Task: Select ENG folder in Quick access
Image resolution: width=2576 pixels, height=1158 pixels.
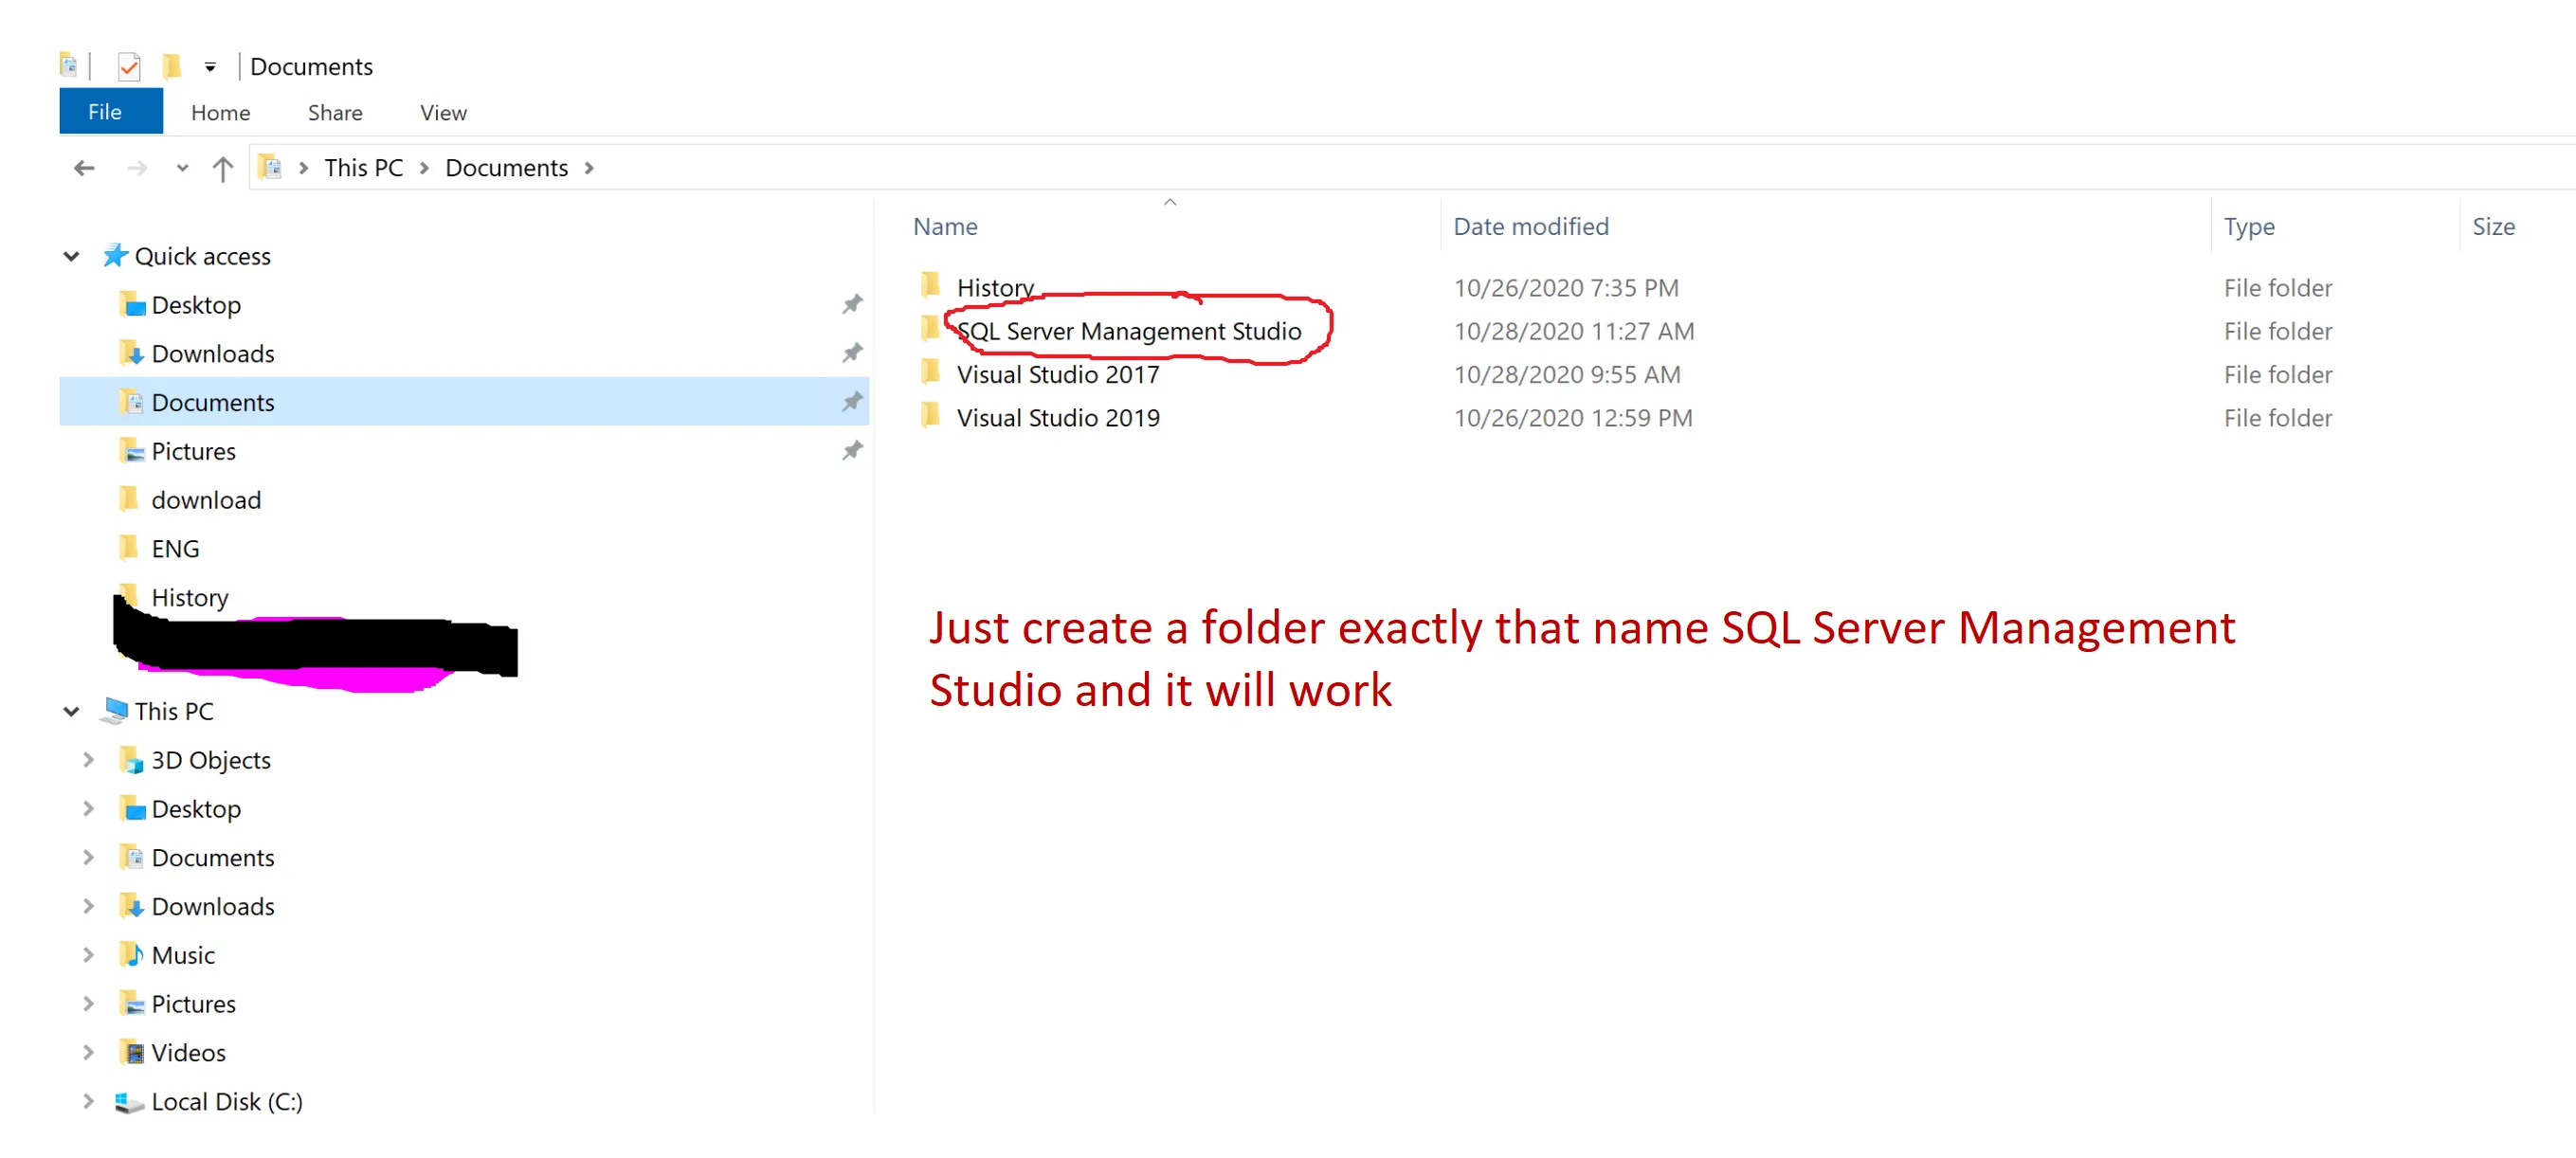Action: click(x=175, y=549)
